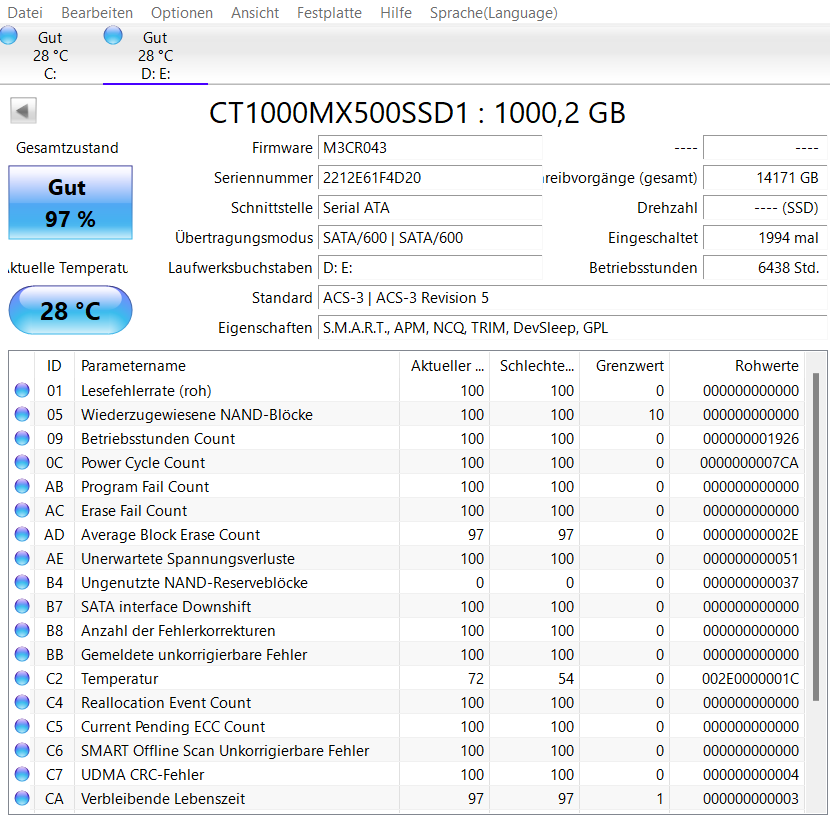Select the D: E: drive tab
The image size is (830, 818).
(155, 55)
